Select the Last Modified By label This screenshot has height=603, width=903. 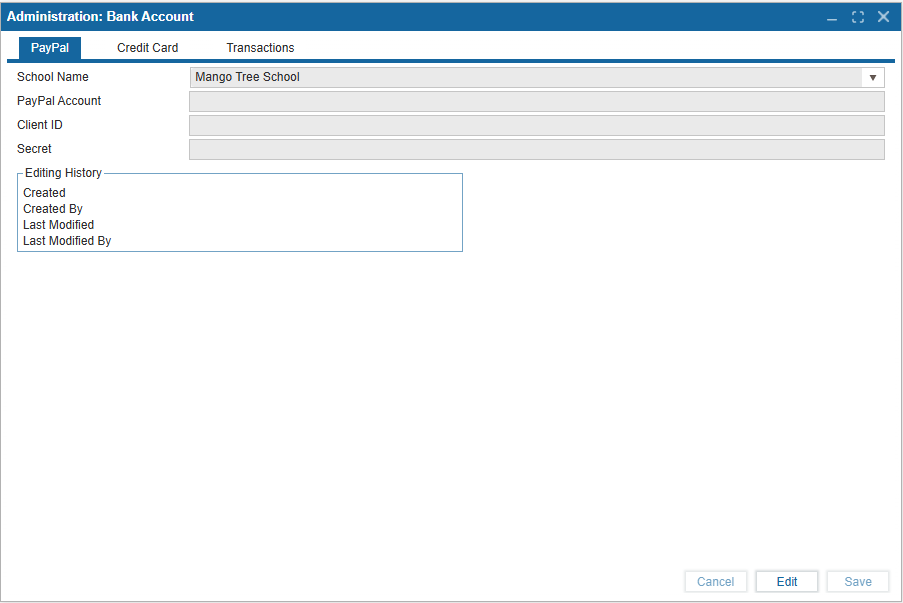pyautogui.click(x=67, y=241)
